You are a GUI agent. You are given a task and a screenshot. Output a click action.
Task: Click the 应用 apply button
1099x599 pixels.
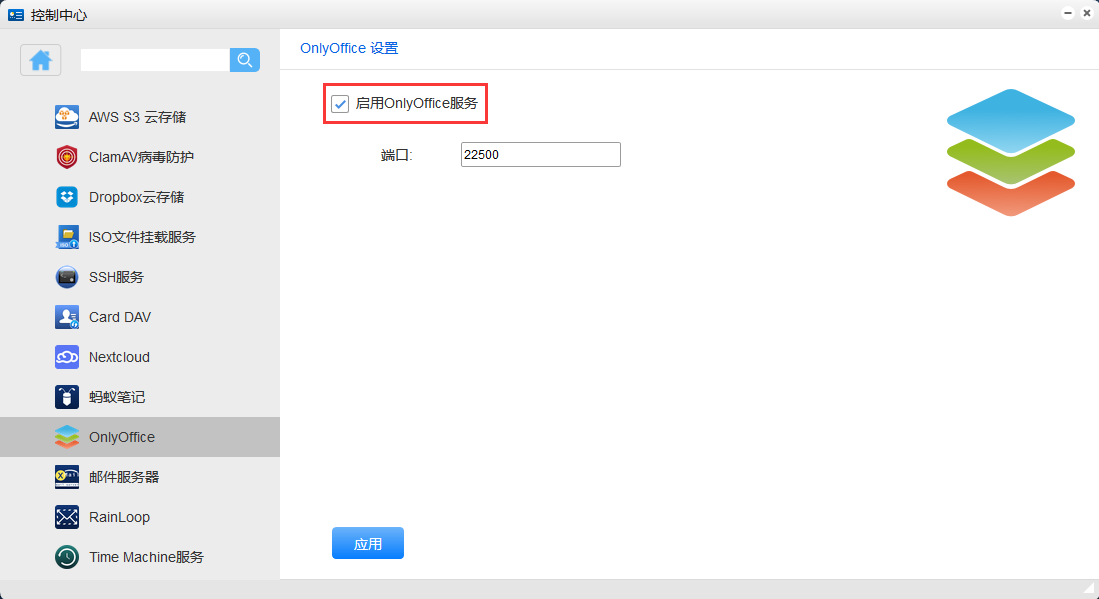(368, 543)
